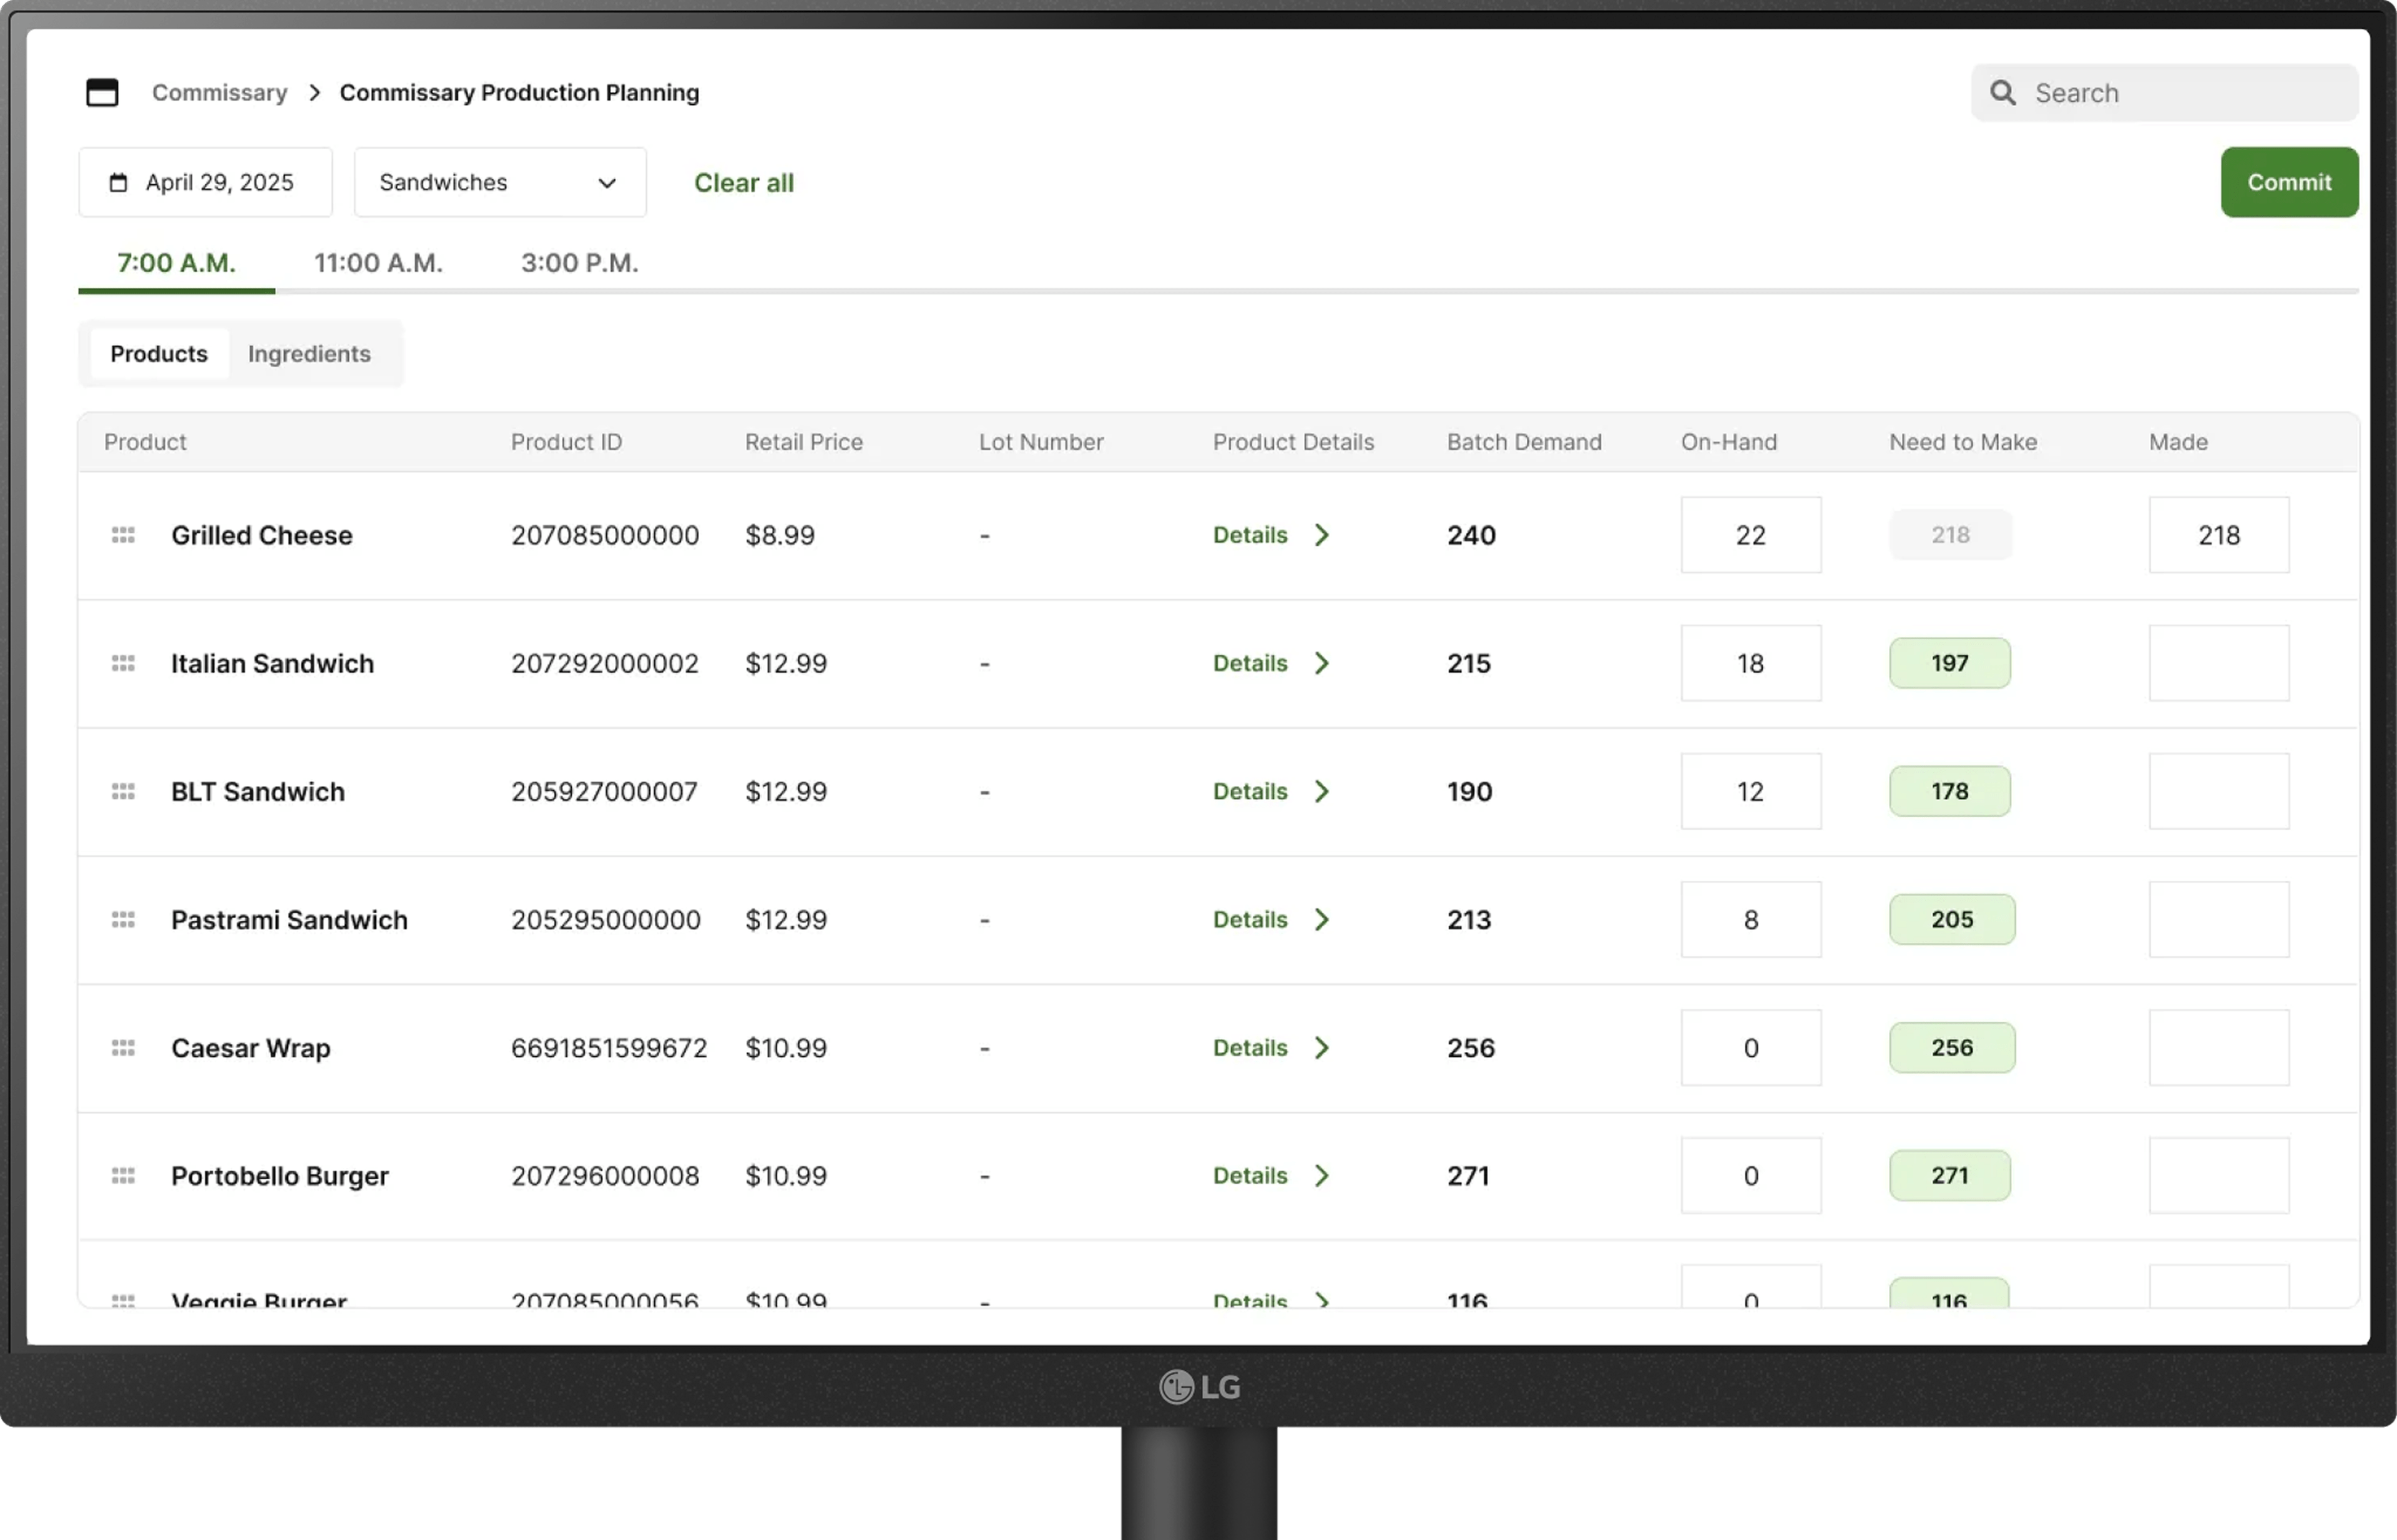Click the drag handle beside Veggie Burger
The image size is (2397, 1540).
(x=123, y=1301)
